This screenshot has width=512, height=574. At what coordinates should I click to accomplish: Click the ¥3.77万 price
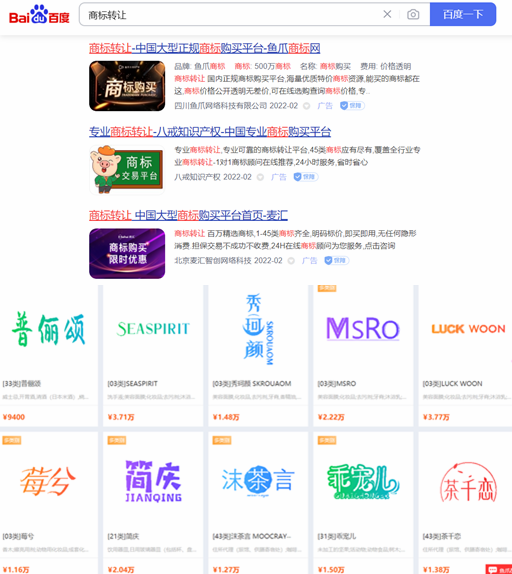pos(436,417)
